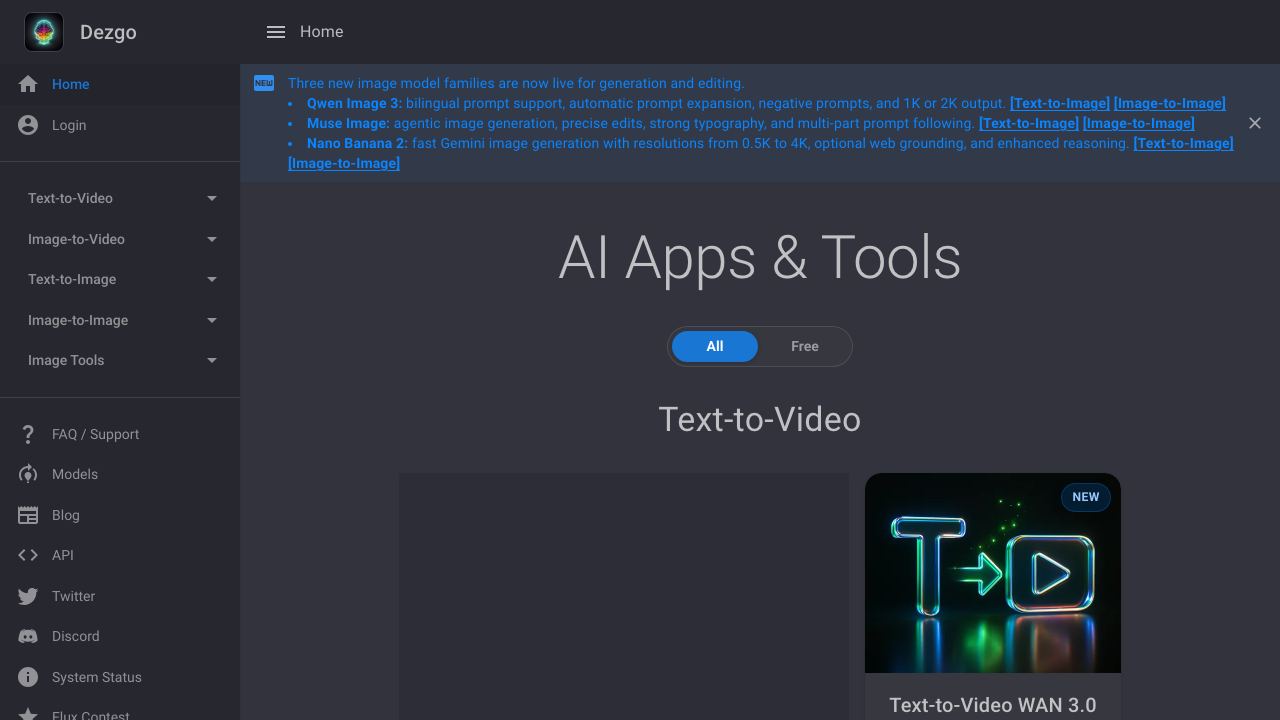
Task: Go to Home in sidebar
Action: click(120, 84)
